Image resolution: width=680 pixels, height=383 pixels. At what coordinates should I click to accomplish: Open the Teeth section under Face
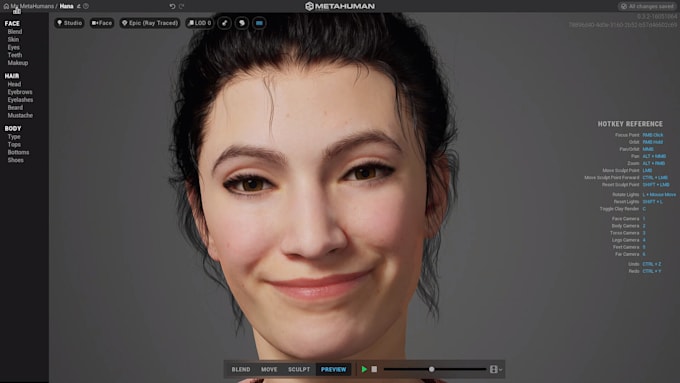(15, 55)
